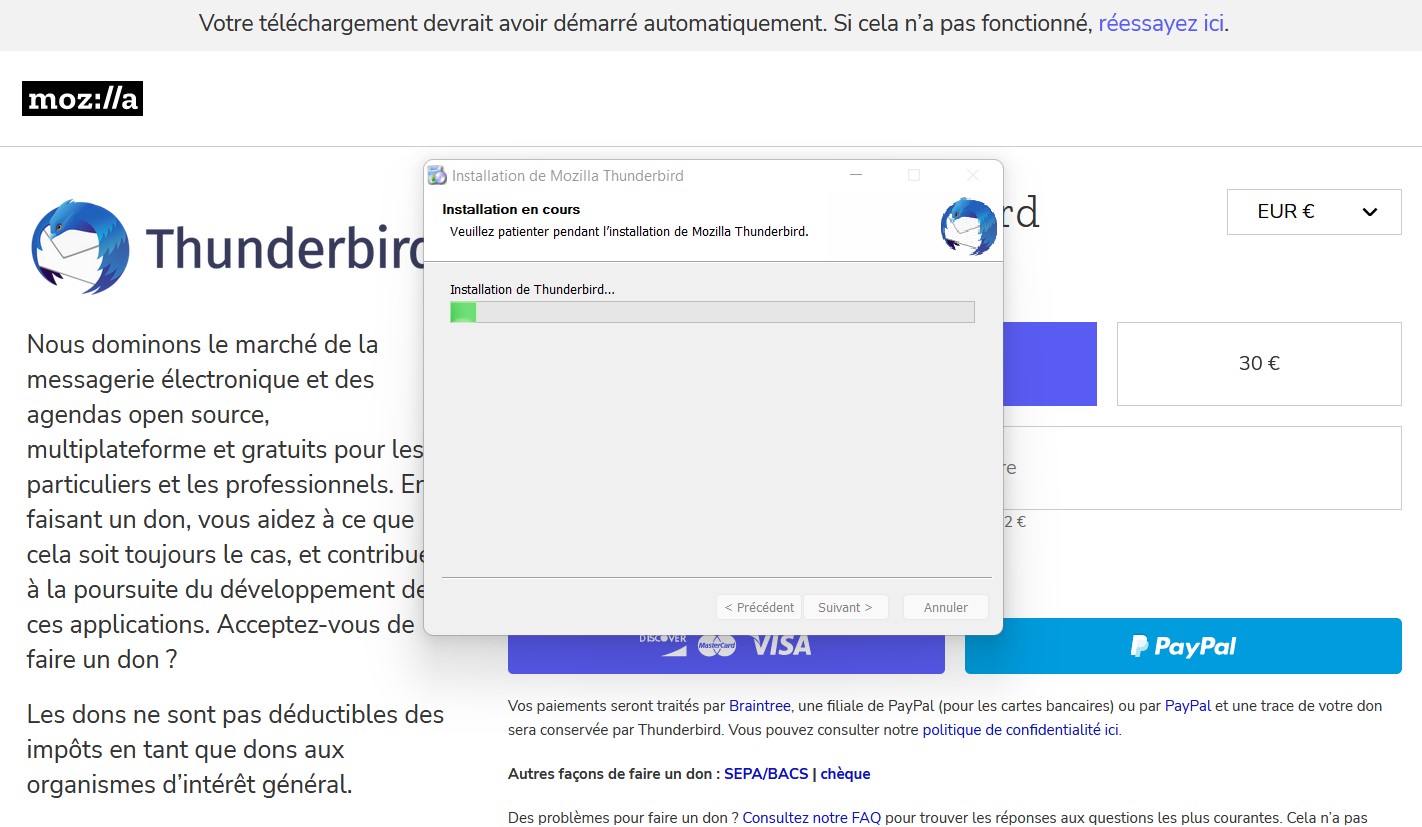Click the large Thunderbird logo on the page
Image resolution: width=1422 pixels, height=827 pixels.
point(80,247)
